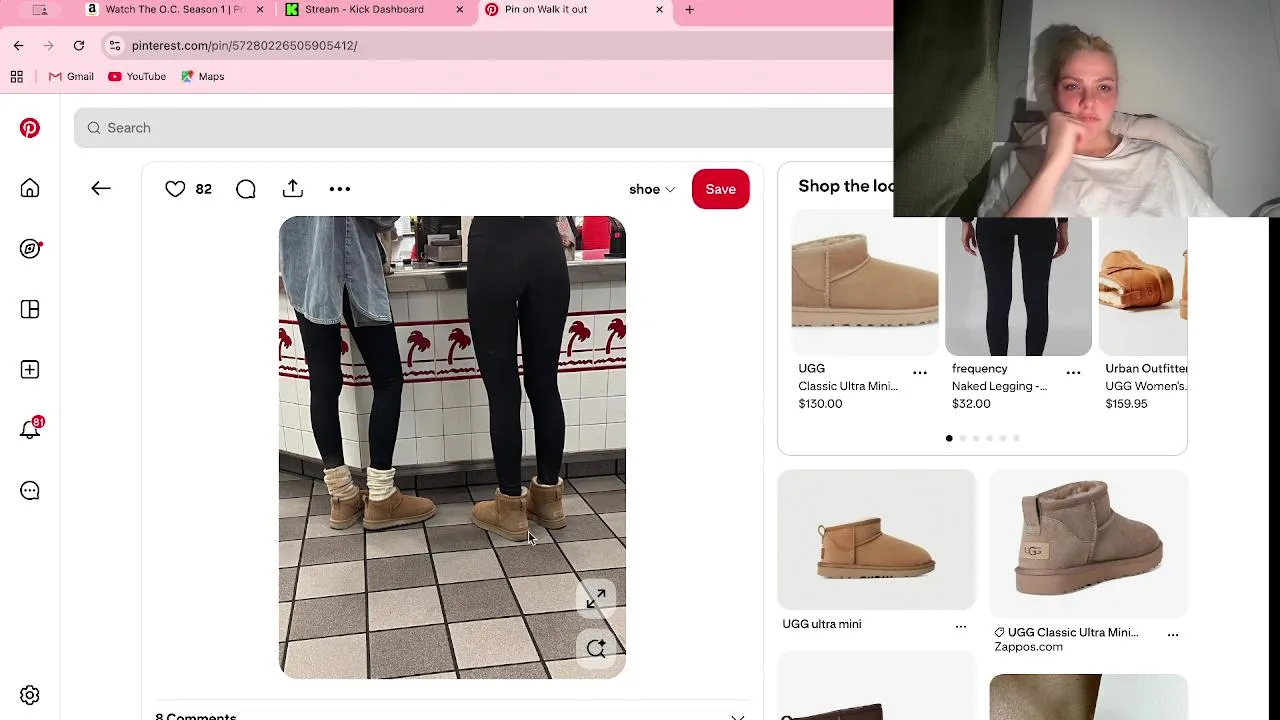Open Urban Outfitters UGG product image
The width and height of the screenshot is (1280, 720).
click(1143, 286)
